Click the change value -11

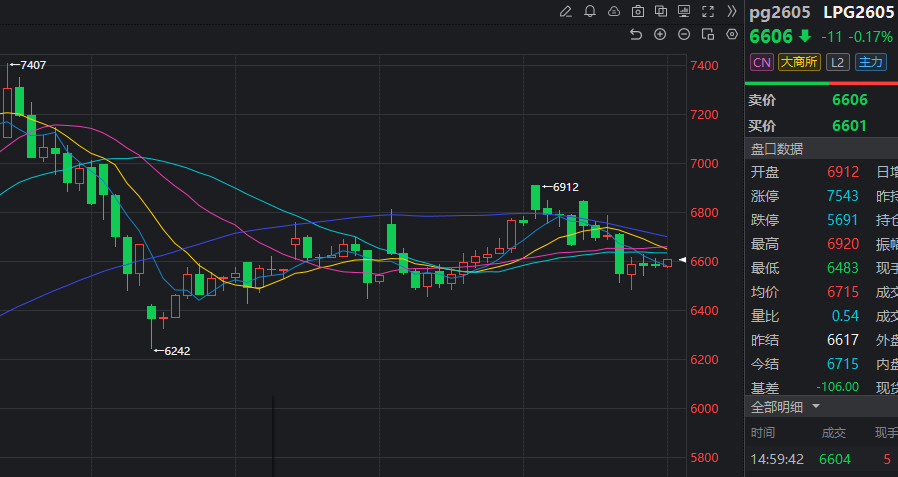(x=832, y=37)
